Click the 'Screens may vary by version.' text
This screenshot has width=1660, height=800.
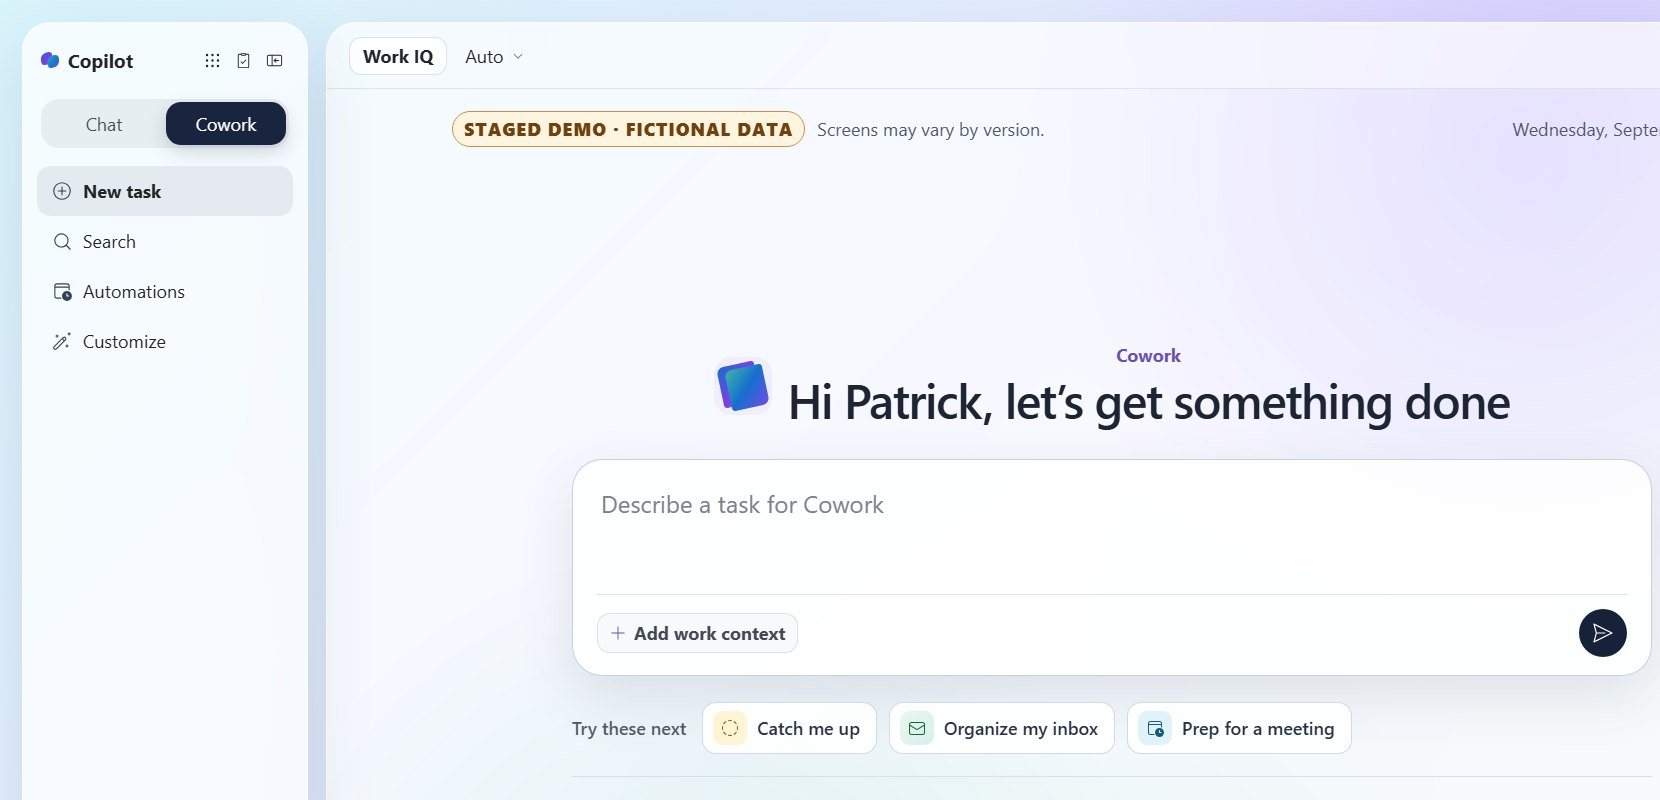(930, 129)
